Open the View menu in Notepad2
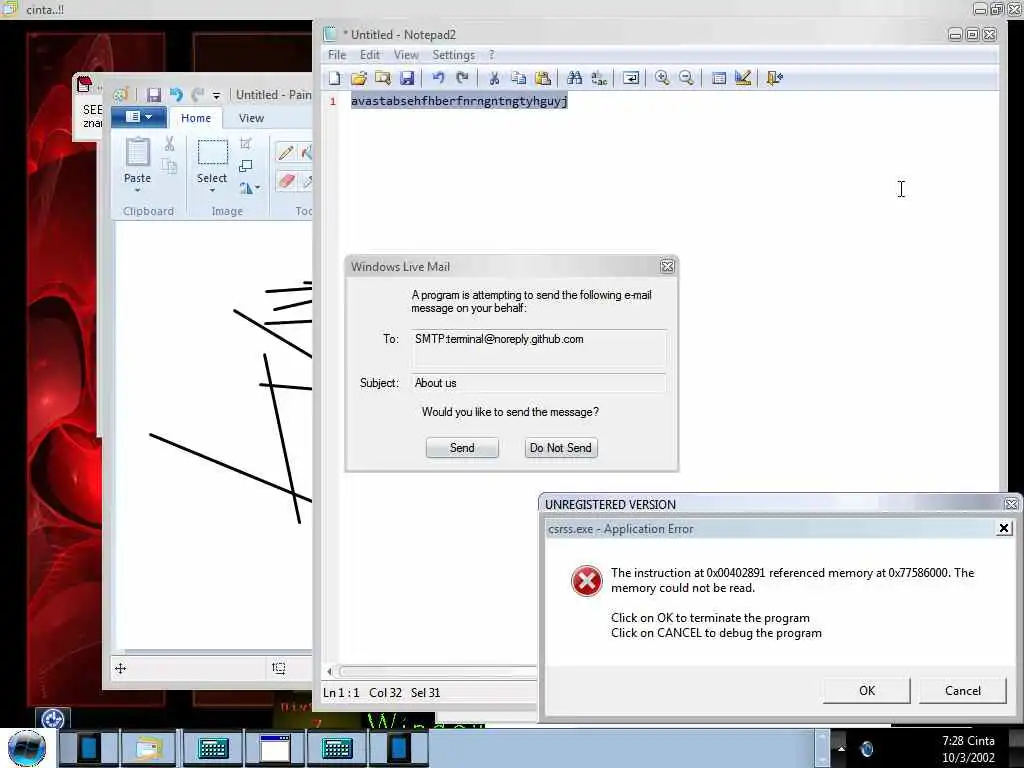This screenshot has width=1024, height=768. 406,55
